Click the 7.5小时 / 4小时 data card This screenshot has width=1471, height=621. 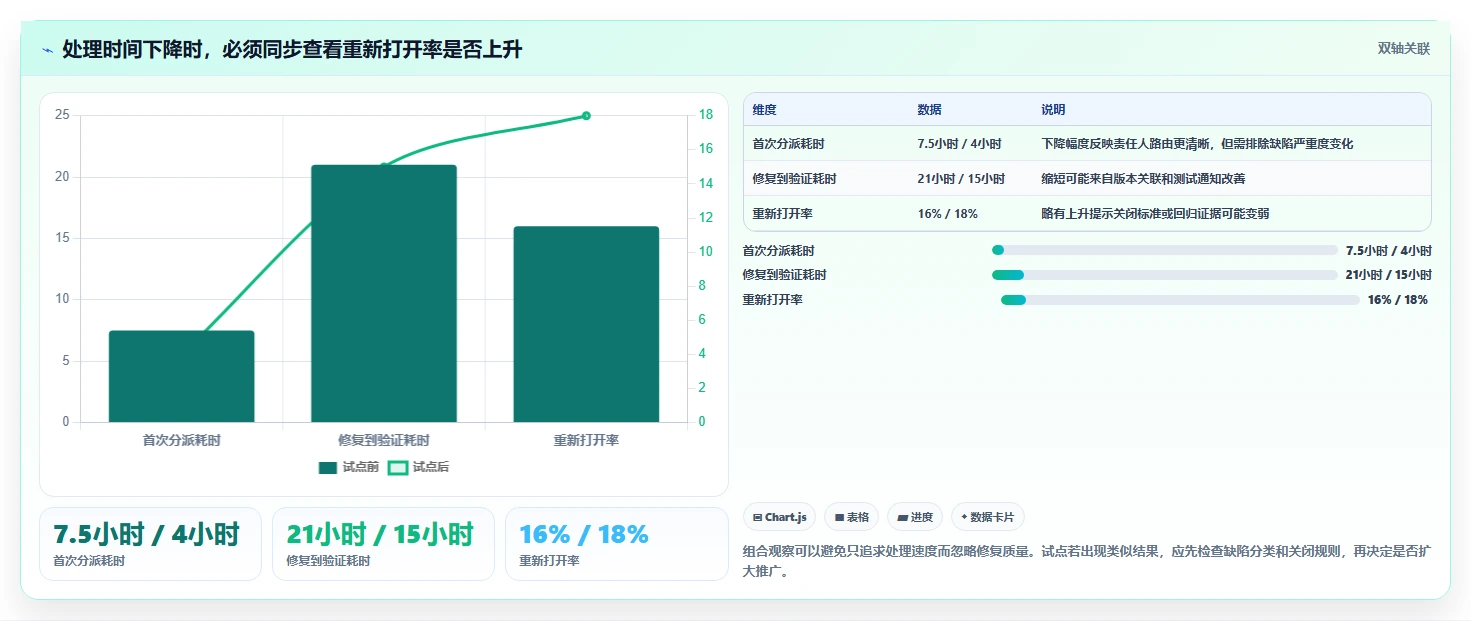pos(150,544)
